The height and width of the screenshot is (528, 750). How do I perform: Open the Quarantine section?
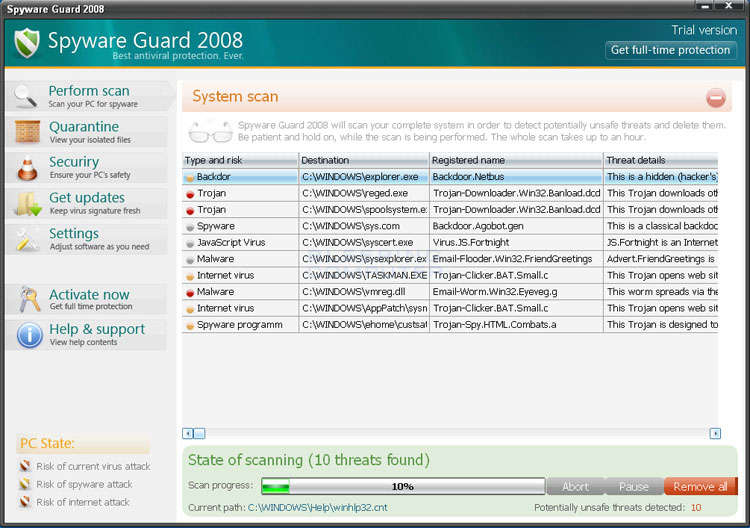(x=86, y=132)
